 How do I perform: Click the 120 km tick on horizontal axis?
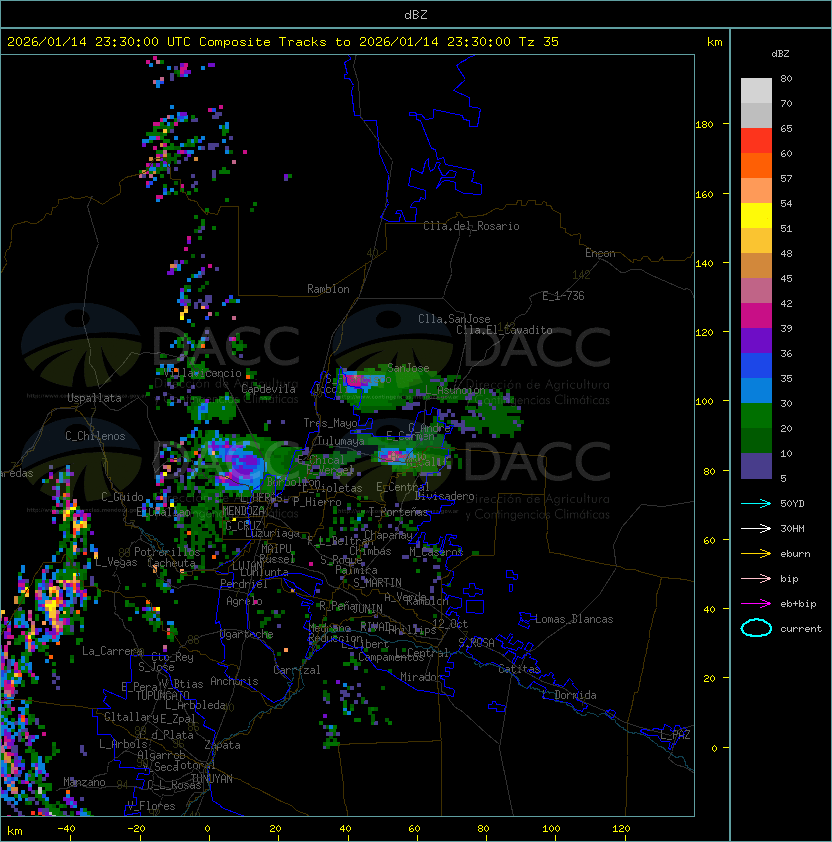pyautogui.click(x=621, y=829)
